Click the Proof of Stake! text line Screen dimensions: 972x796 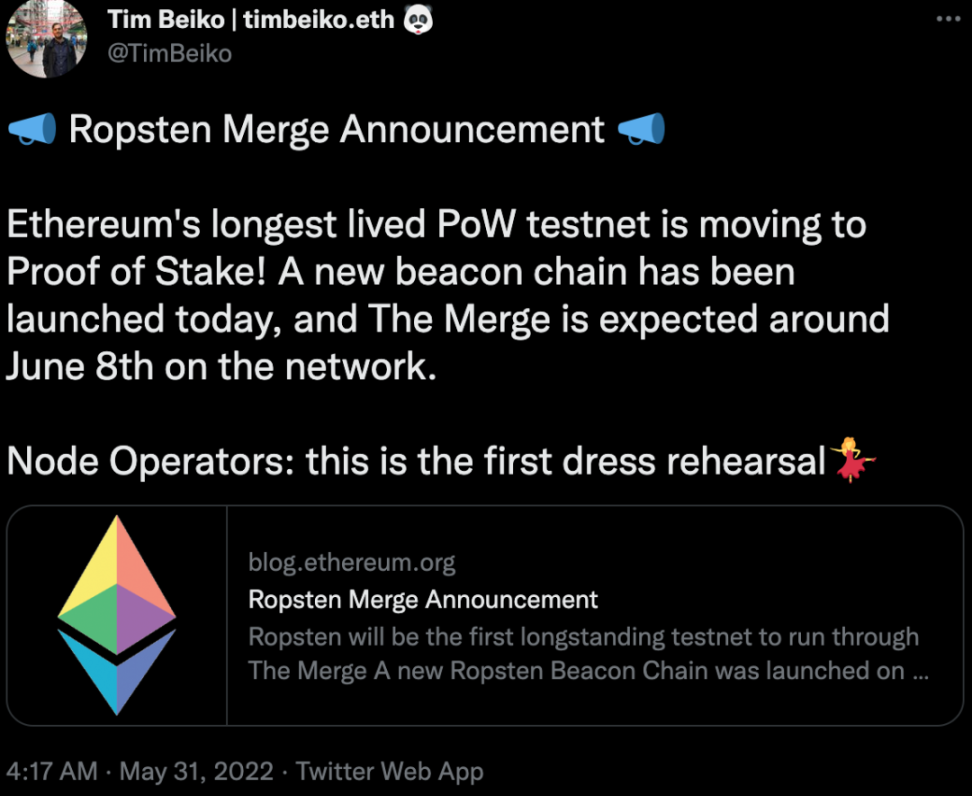coord(400,273)
